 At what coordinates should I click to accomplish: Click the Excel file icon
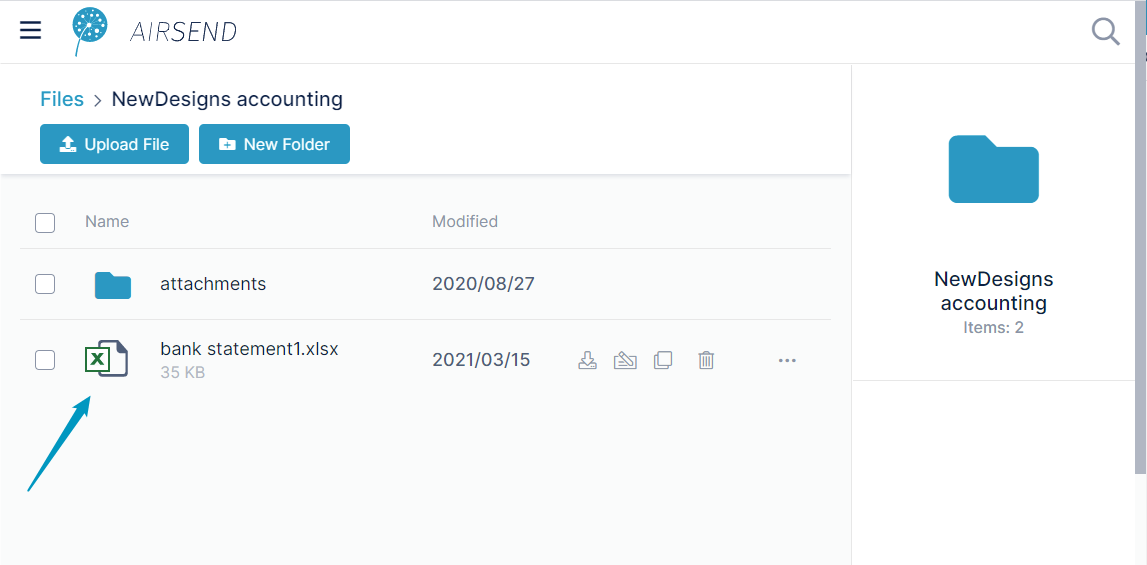click(x=106, y=359)
